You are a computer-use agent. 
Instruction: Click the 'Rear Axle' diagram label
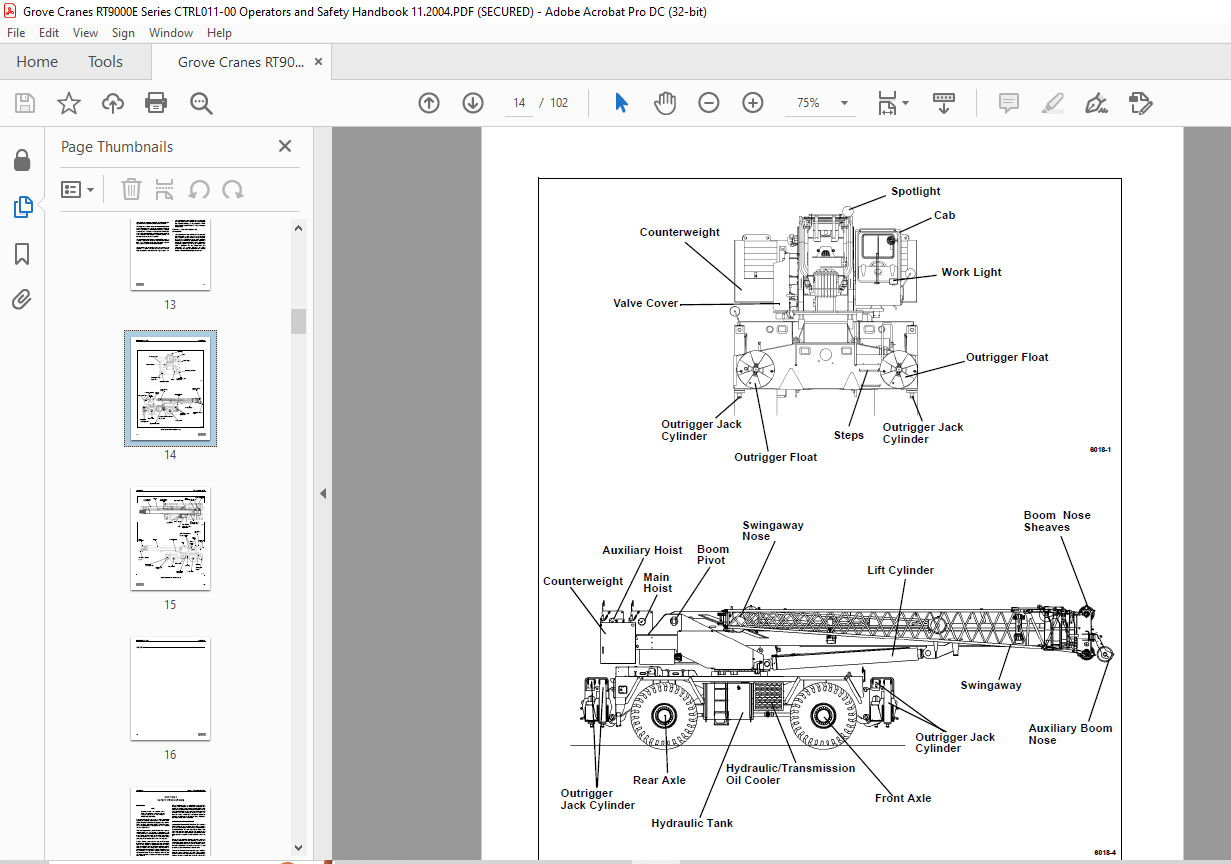(659, 780)
